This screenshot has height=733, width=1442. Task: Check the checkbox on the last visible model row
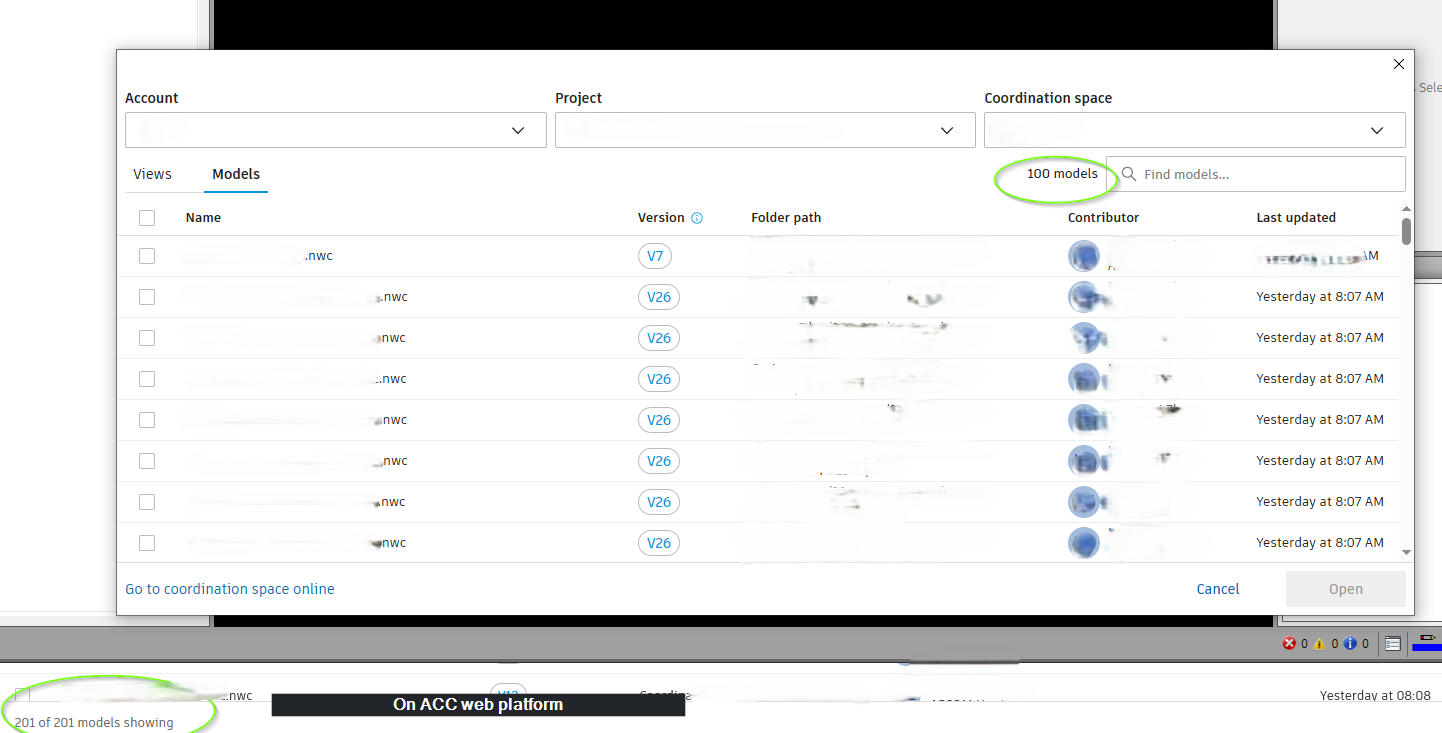click(147, 542)
